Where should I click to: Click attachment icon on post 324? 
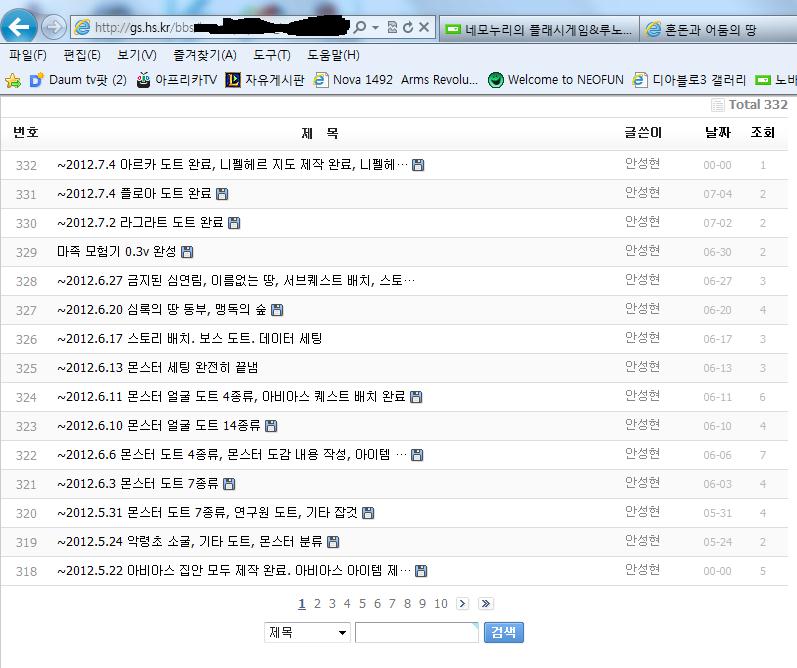point(416,397)
